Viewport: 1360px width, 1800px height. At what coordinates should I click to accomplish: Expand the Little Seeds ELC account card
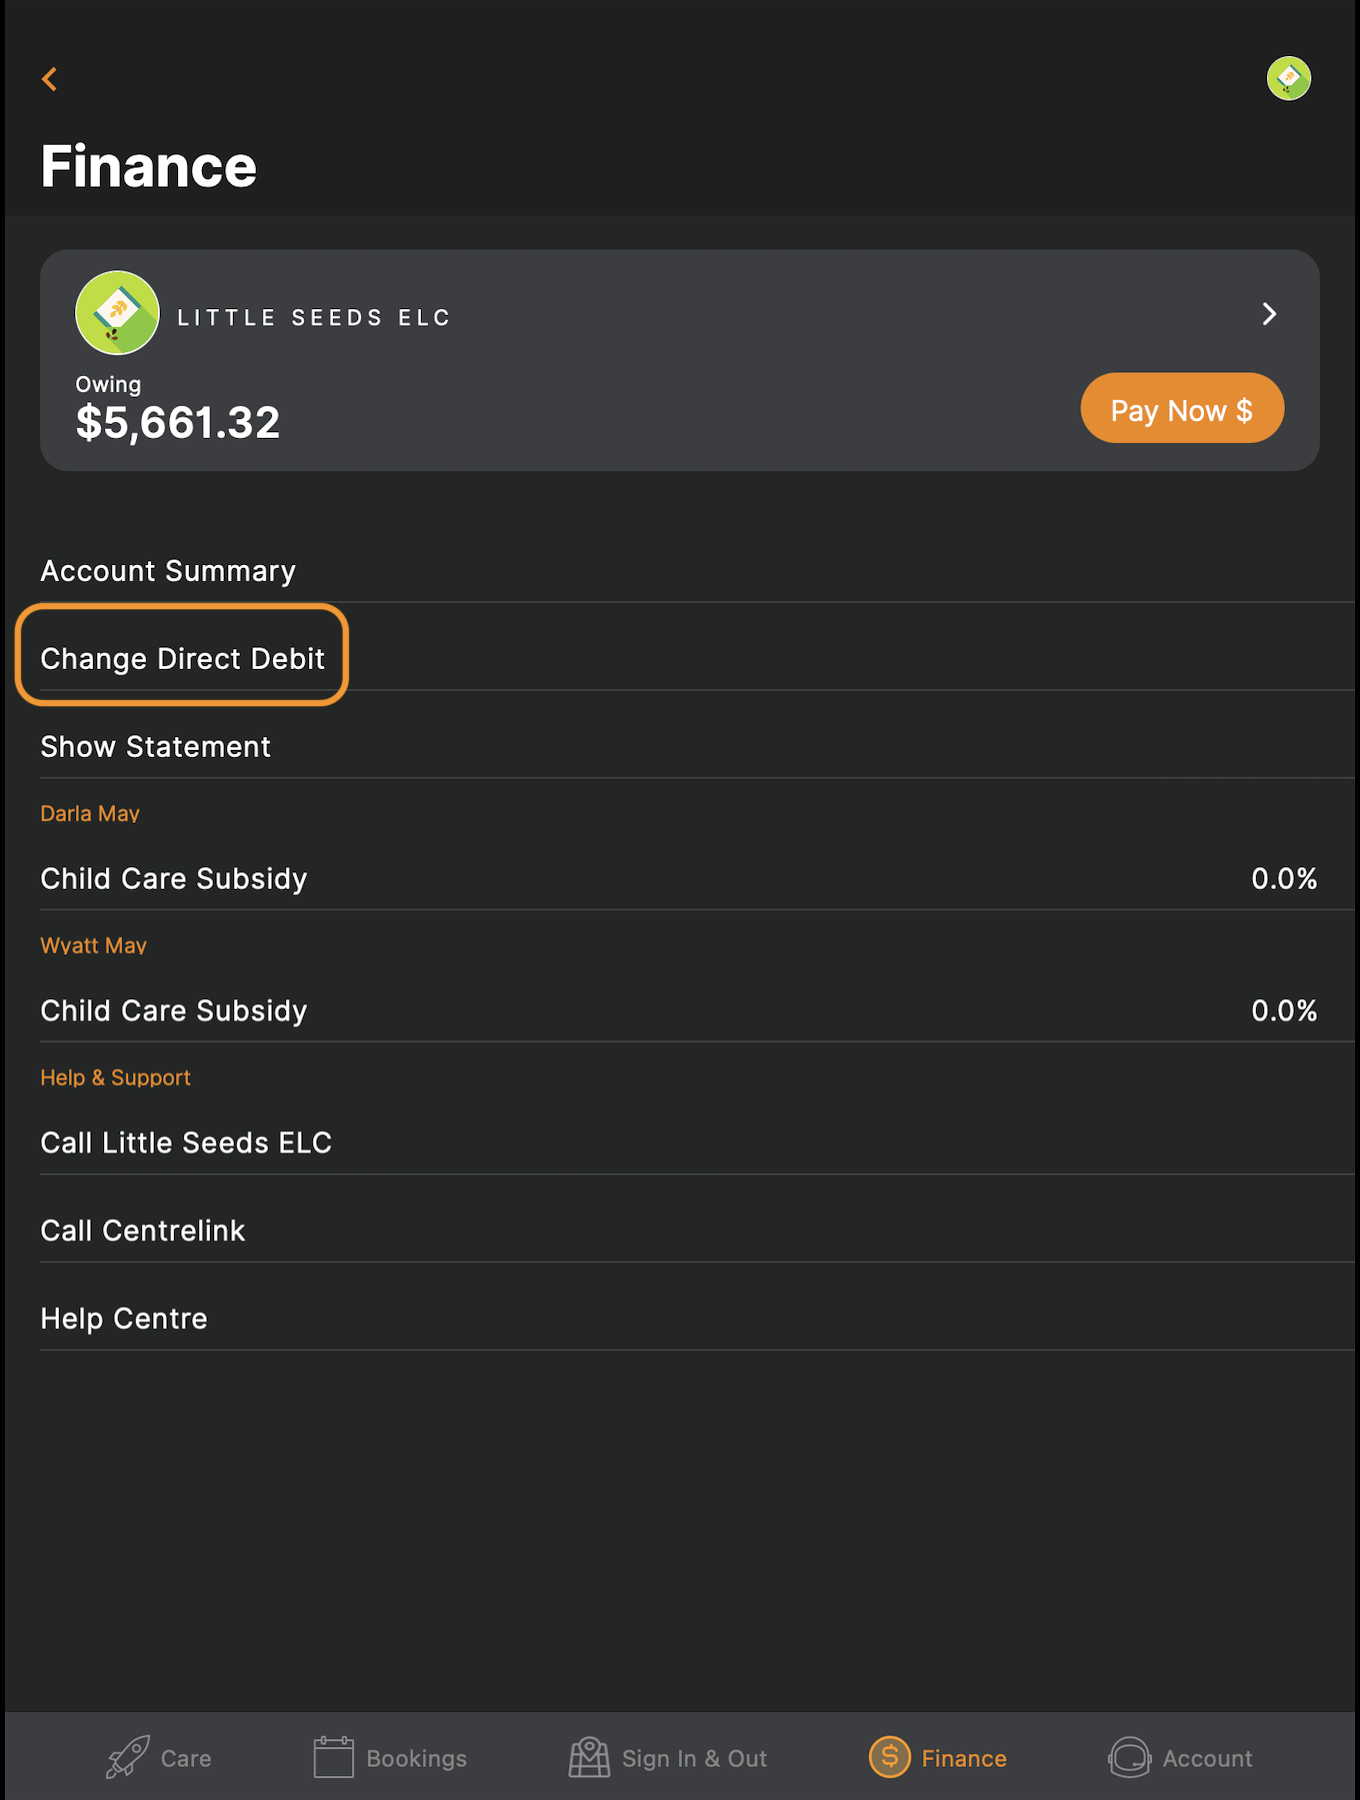(1268, 314)
